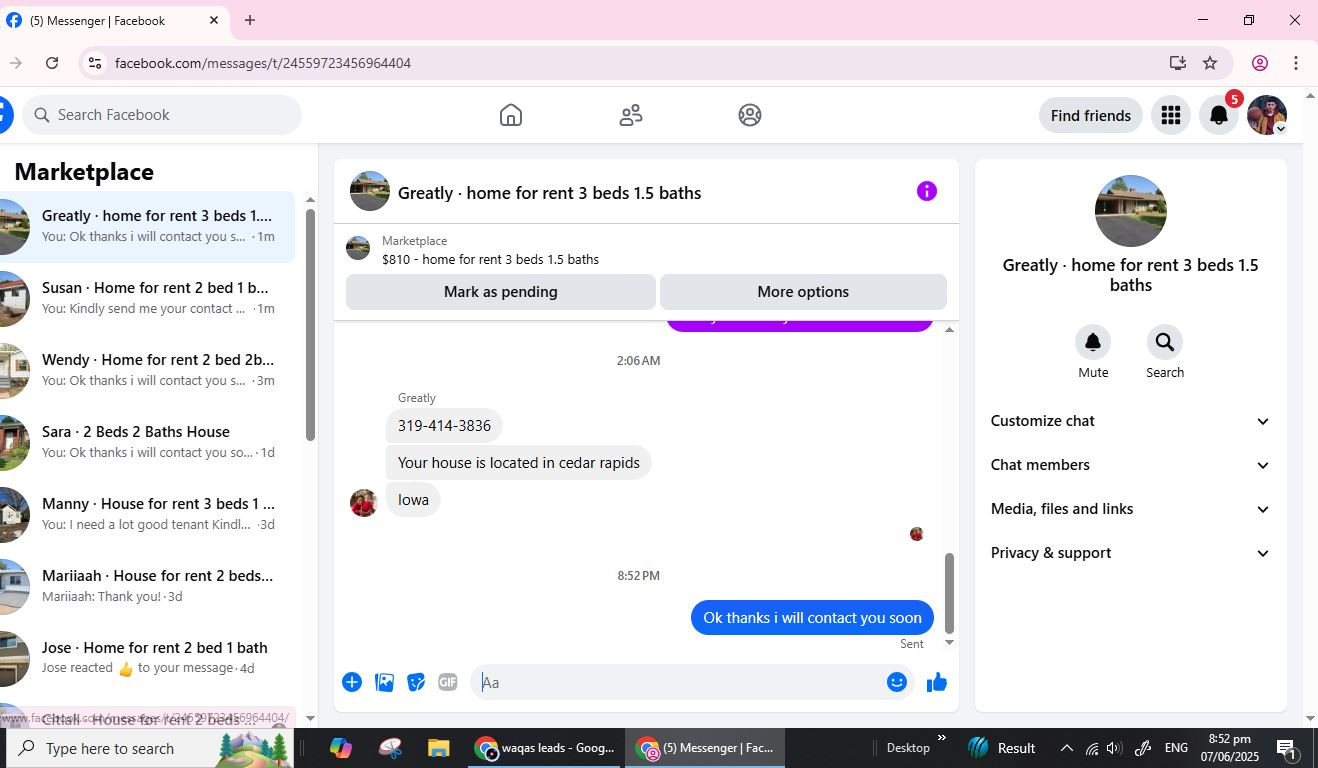Screen dimensions: 1318x768
Task: Open emoji picker in message box
Action: [x=897, y=682]
